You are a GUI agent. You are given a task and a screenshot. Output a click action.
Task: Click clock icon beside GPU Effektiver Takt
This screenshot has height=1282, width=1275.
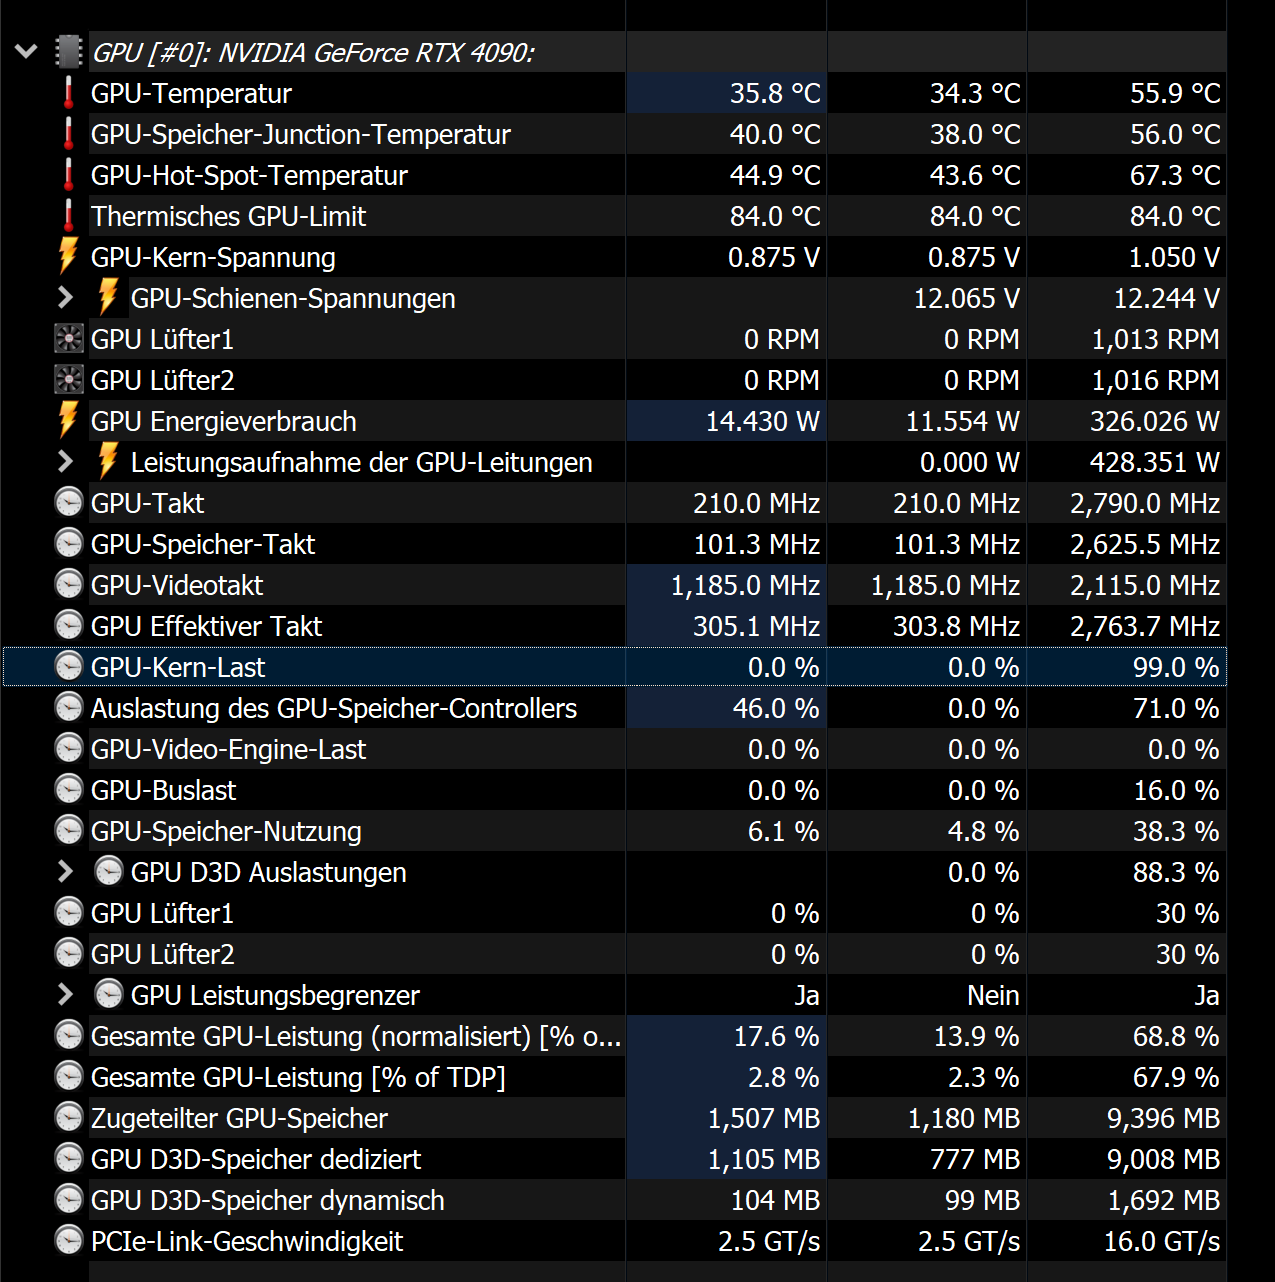point(68,626)
